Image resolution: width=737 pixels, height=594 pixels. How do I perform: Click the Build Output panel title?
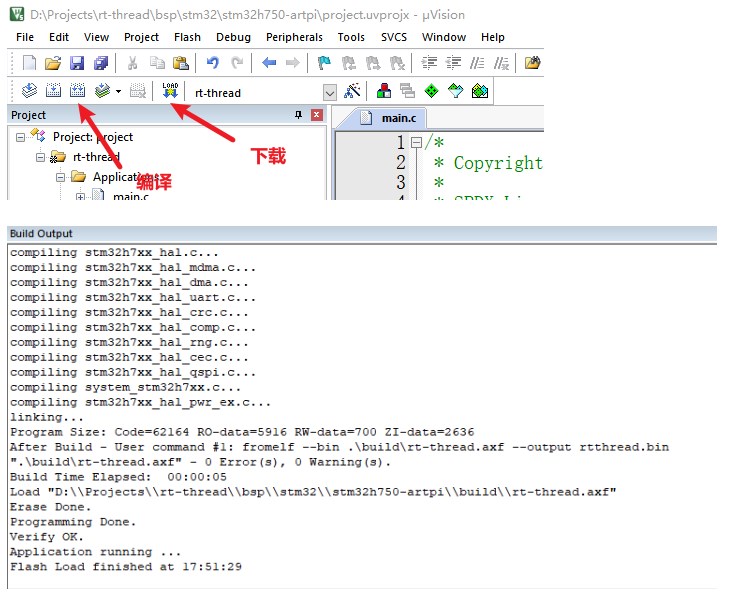41,234
